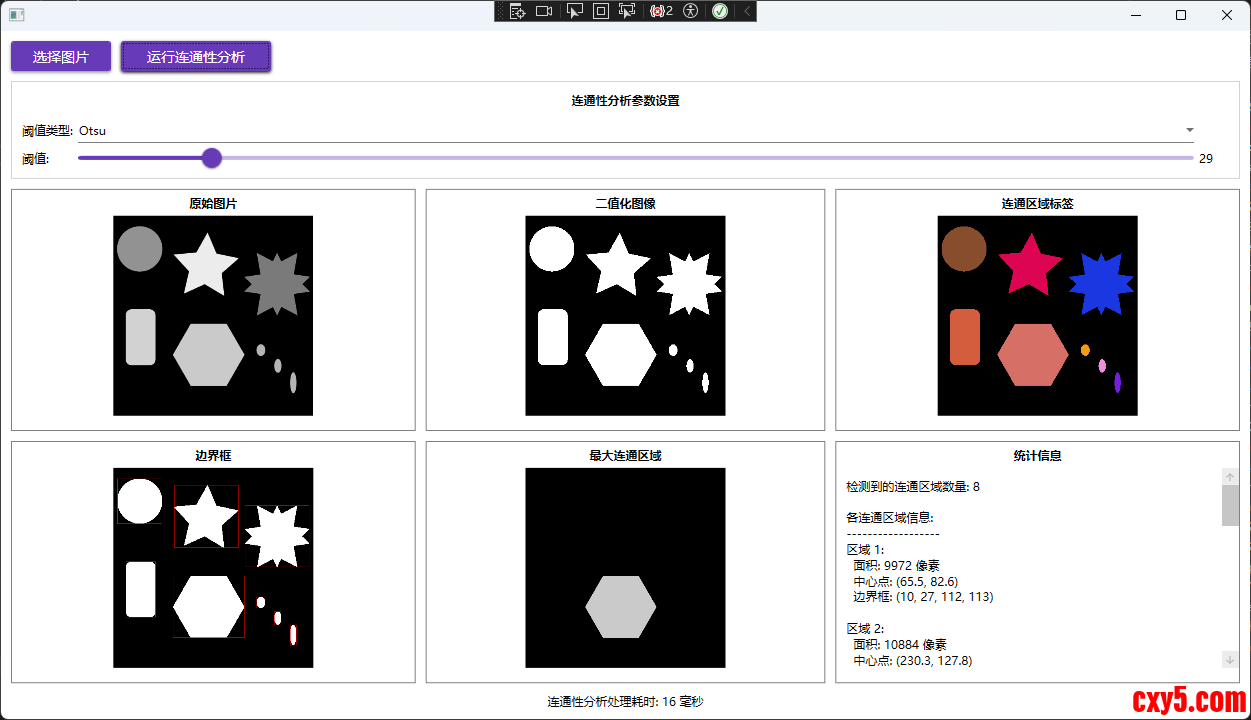Open the threshold type dropdown arrow
Viewport: 1251px width, 720px height.
click(1189, 130)
